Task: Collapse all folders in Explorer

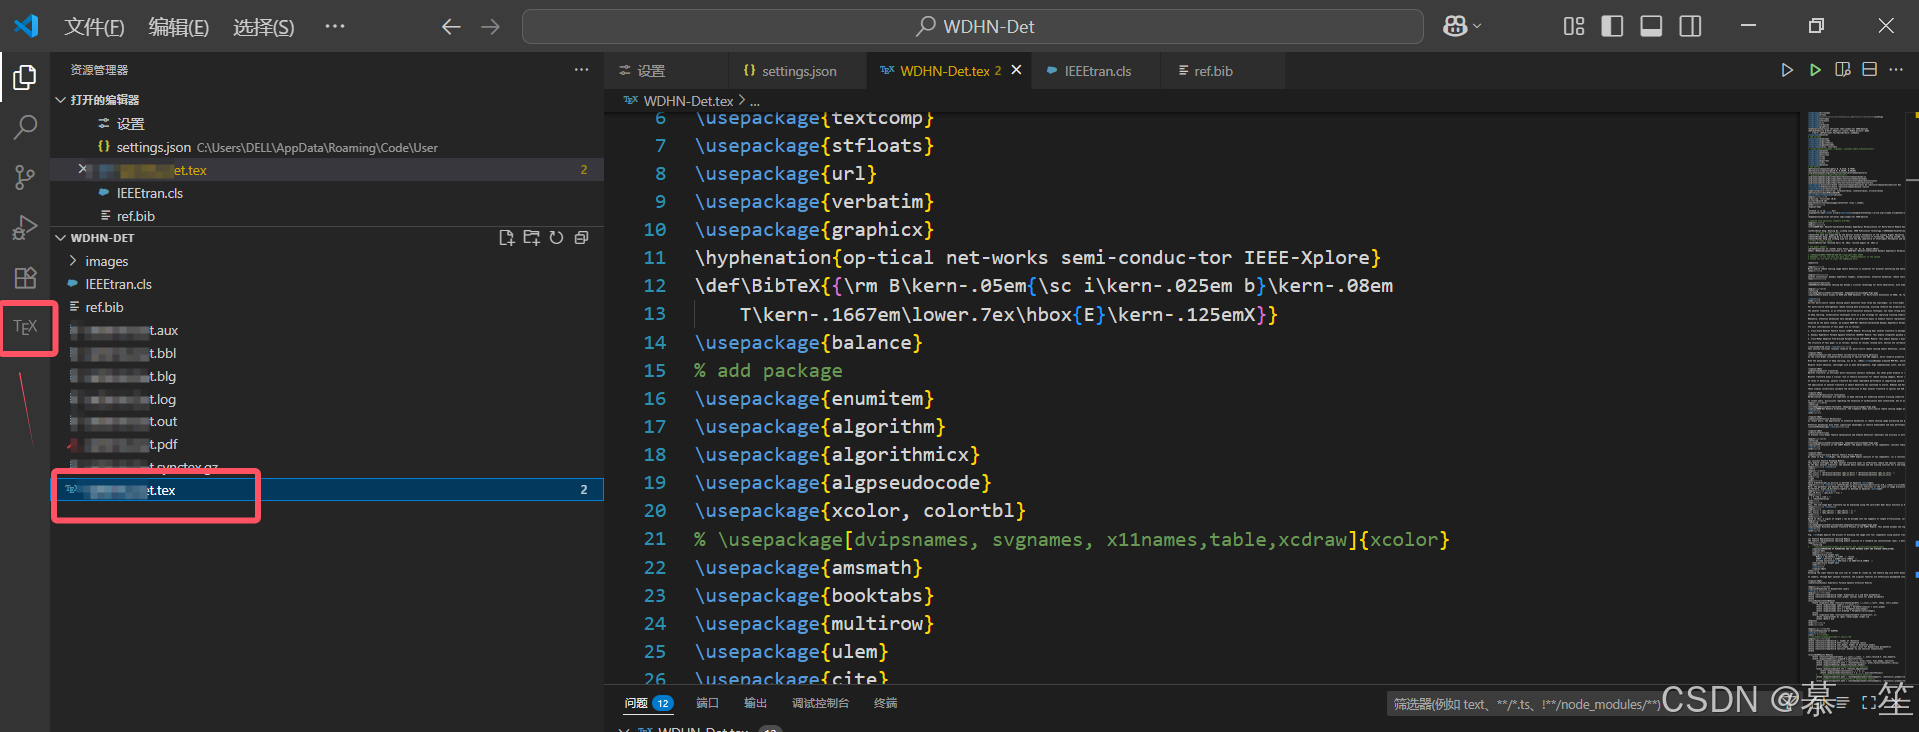Action: (x=581, y=238)
